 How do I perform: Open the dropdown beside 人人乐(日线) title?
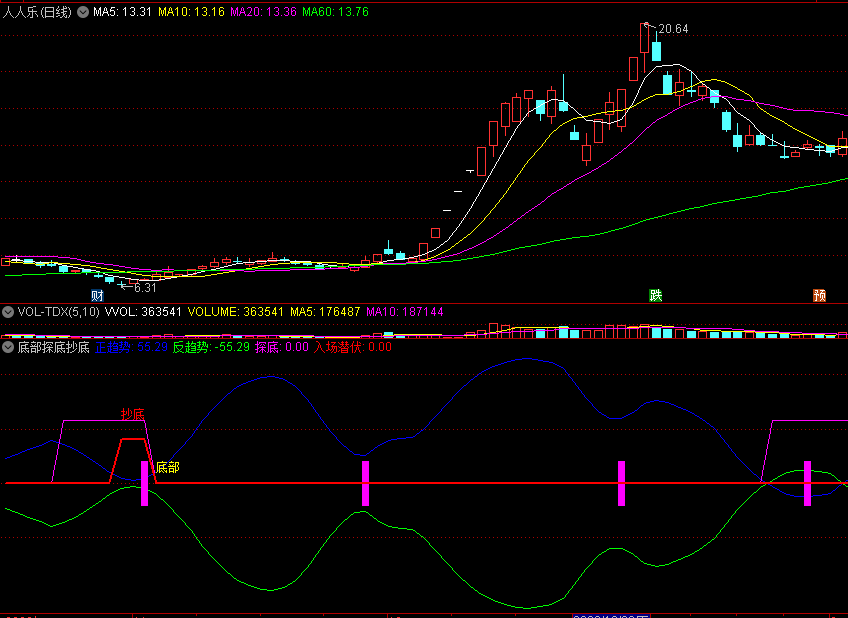(83, 12)
